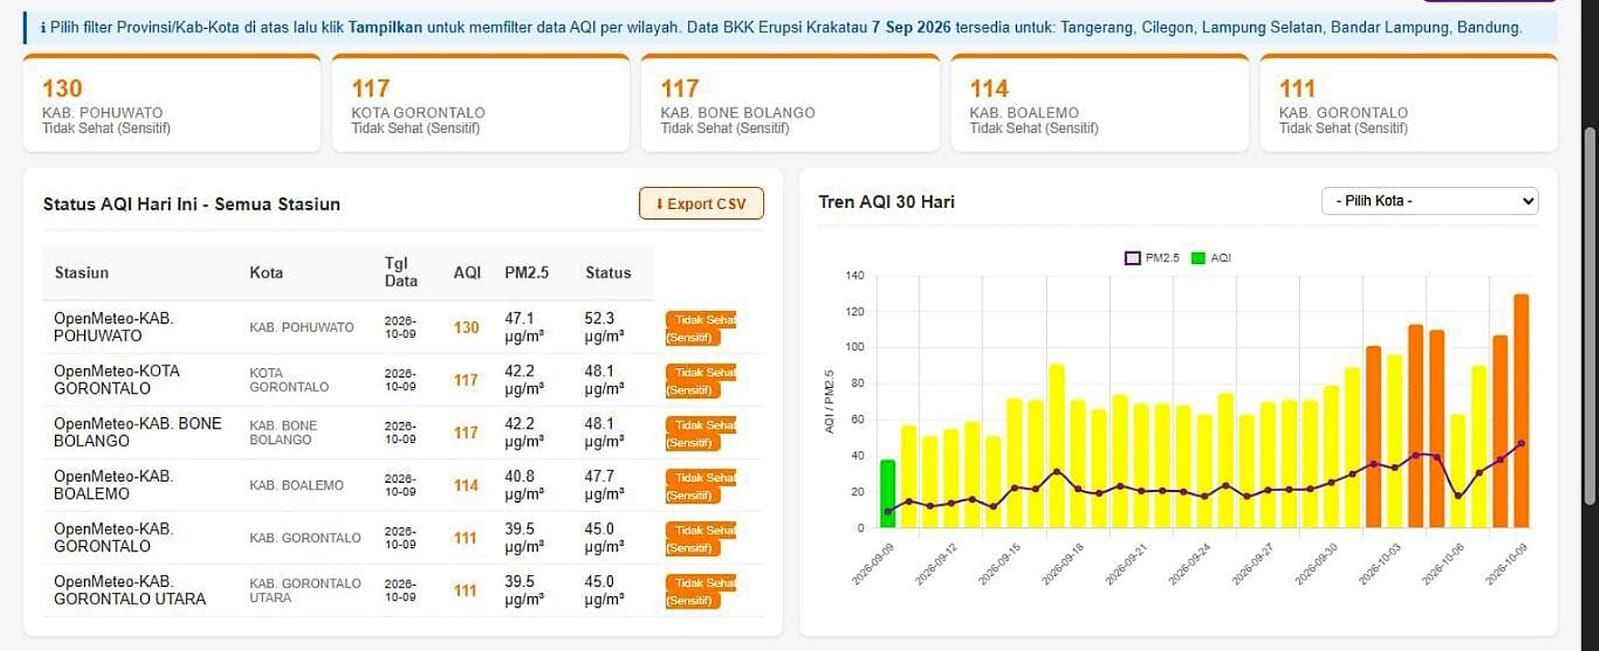
Task: Sort by the Stasiun column header
Action: point(82,273)
